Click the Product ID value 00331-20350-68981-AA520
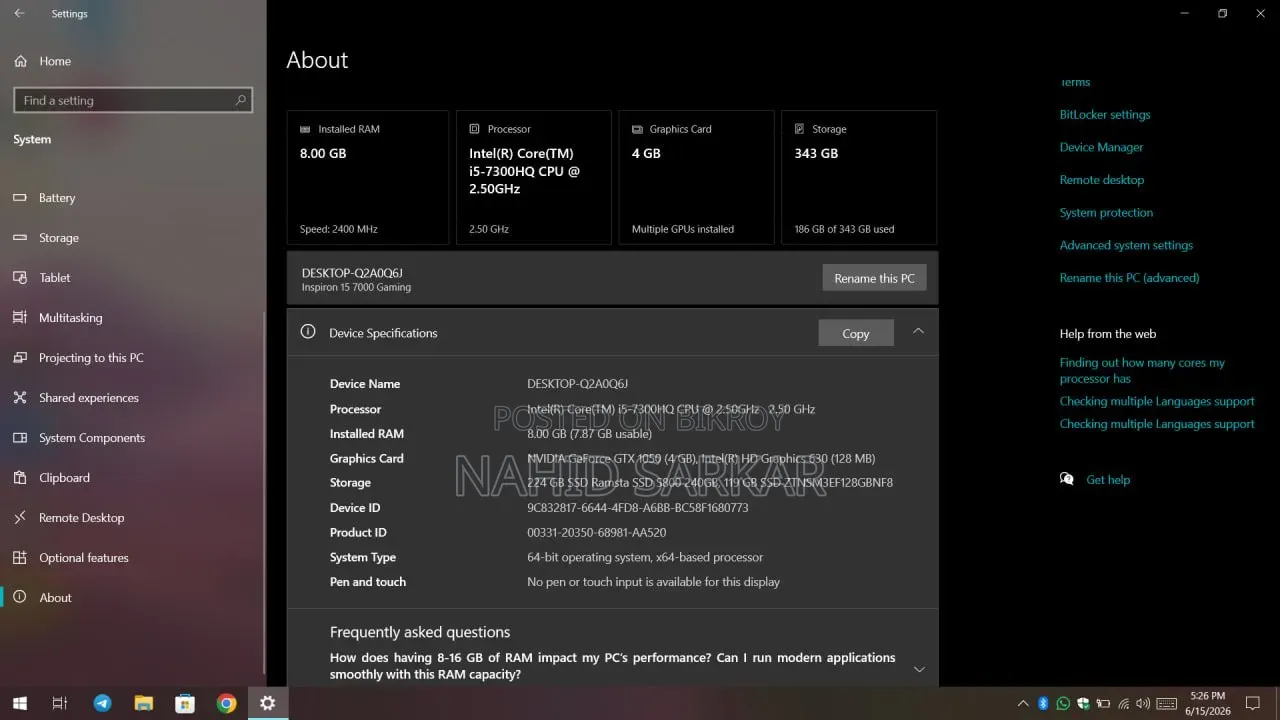1280x720 pixels. coord(596,533)
